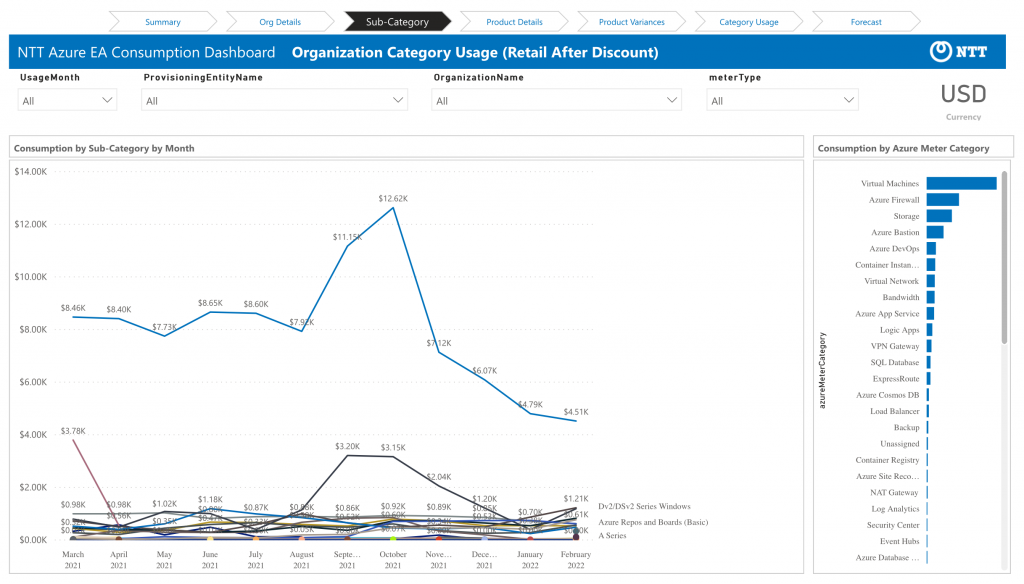The height and width of the screenshot is (584, 1024).
Task: Click the Load Balancer category label
Action: tap(895, 412)
